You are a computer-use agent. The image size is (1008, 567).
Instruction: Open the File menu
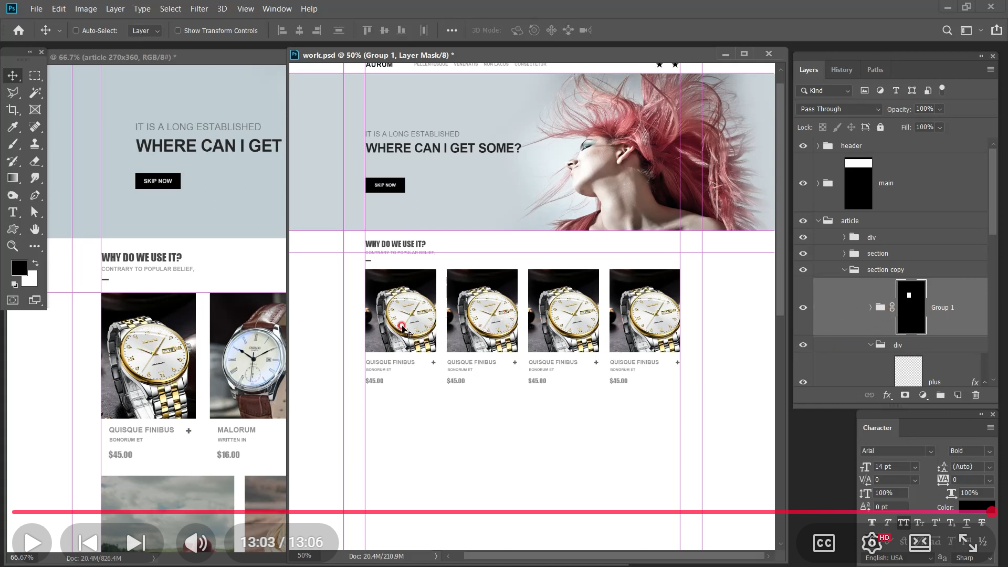pos(36,9)
